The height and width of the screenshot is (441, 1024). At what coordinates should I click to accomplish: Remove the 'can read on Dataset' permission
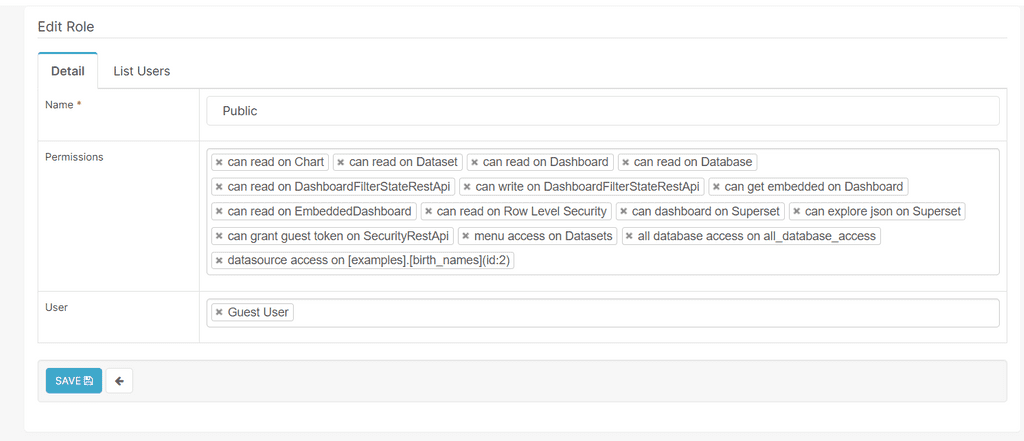tap(341, 162)
